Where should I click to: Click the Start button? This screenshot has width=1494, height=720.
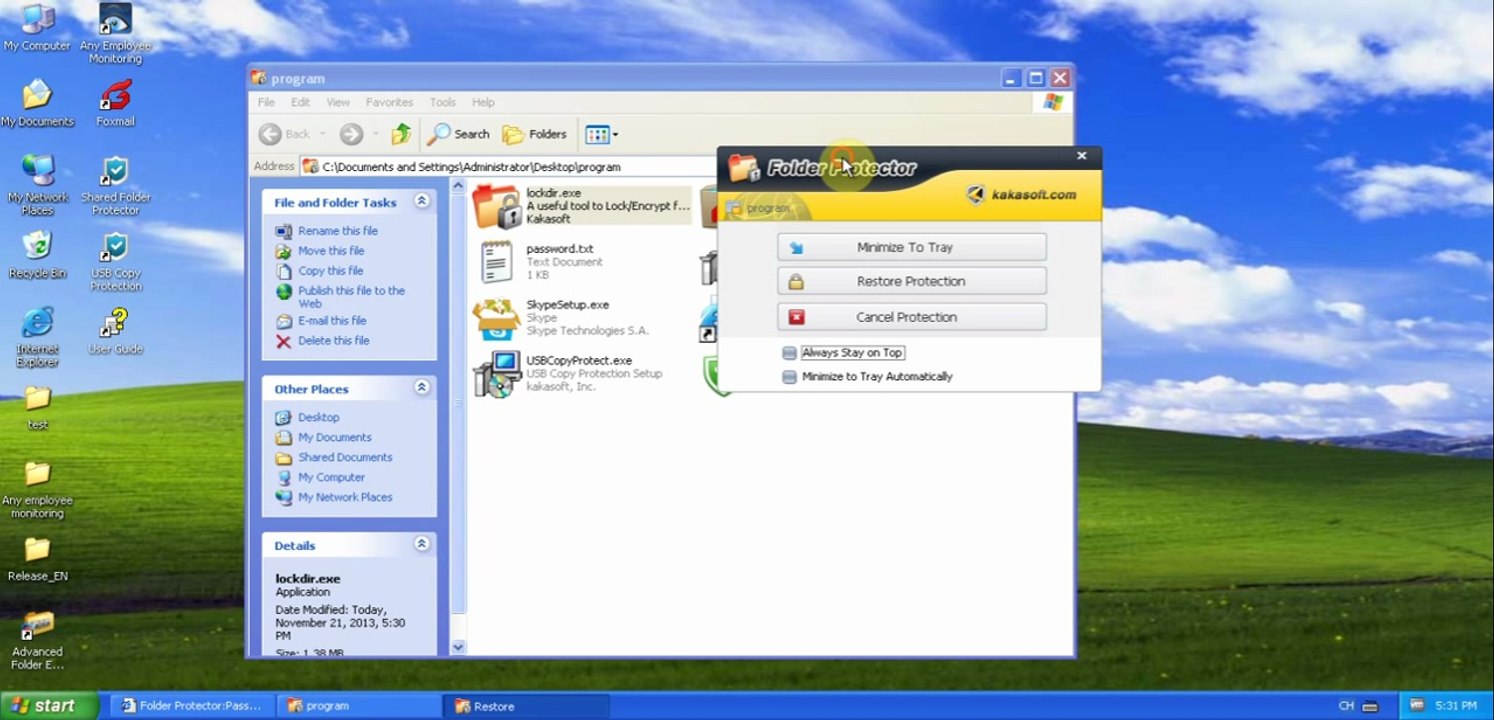pyautogui.click(x=49, y=705)
